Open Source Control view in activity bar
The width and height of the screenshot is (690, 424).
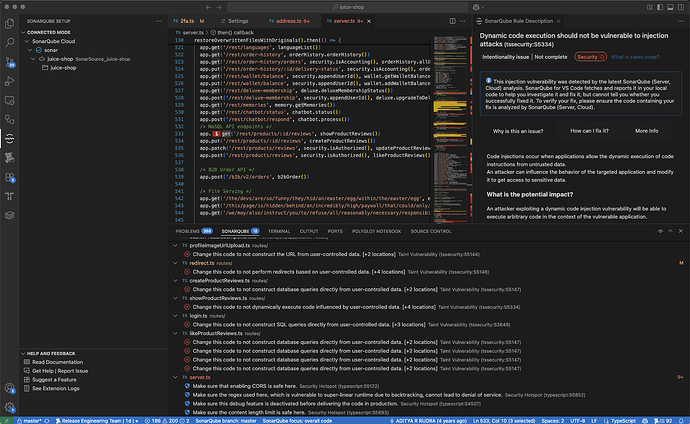(x=9, y=62)
